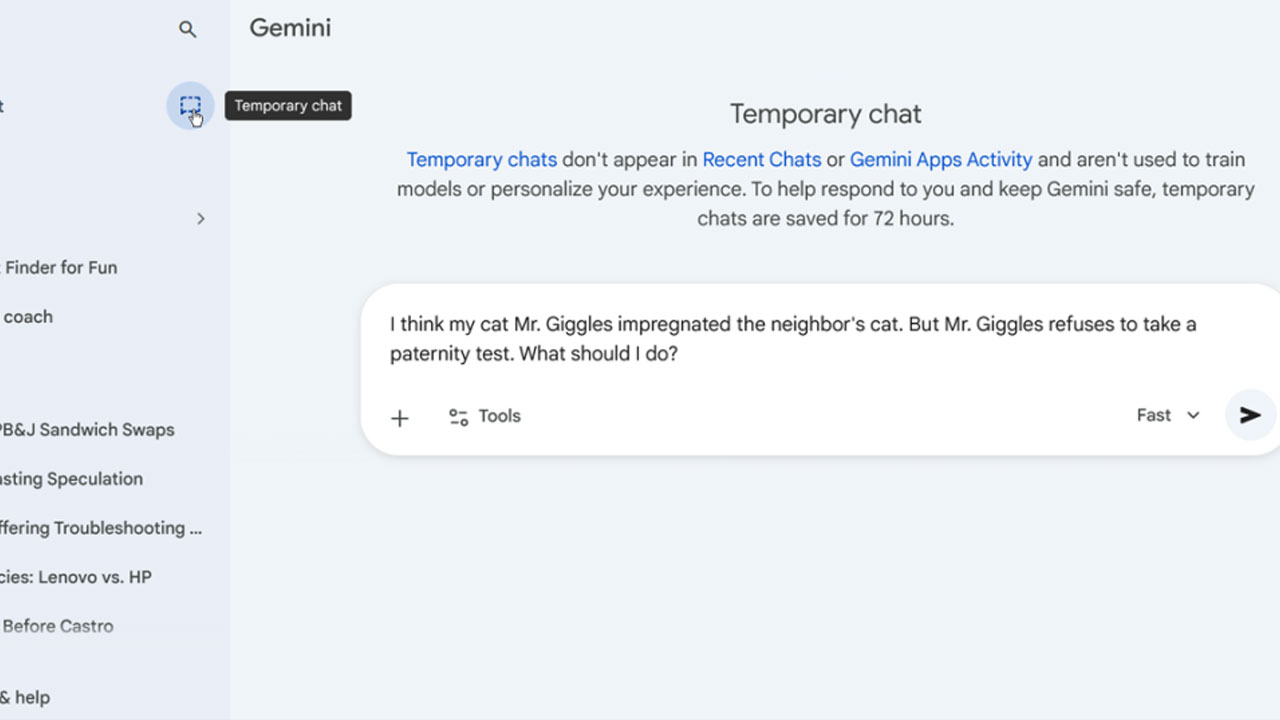Open the Temporary chats link
Image resolution: width=1280 pixels, height=720 pixels.
pos(481,159)
